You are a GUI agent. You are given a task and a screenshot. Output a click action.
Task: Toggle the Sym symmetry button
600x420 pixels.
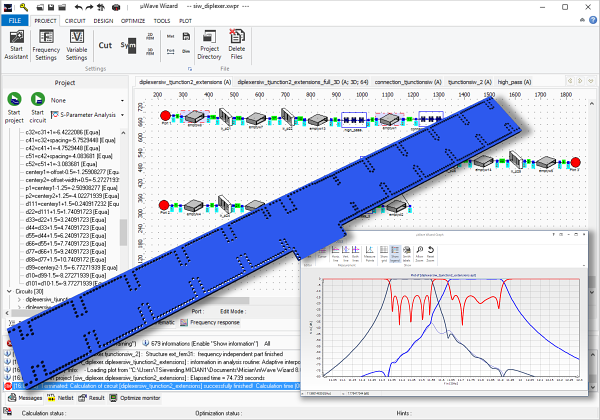click(129, 46)
